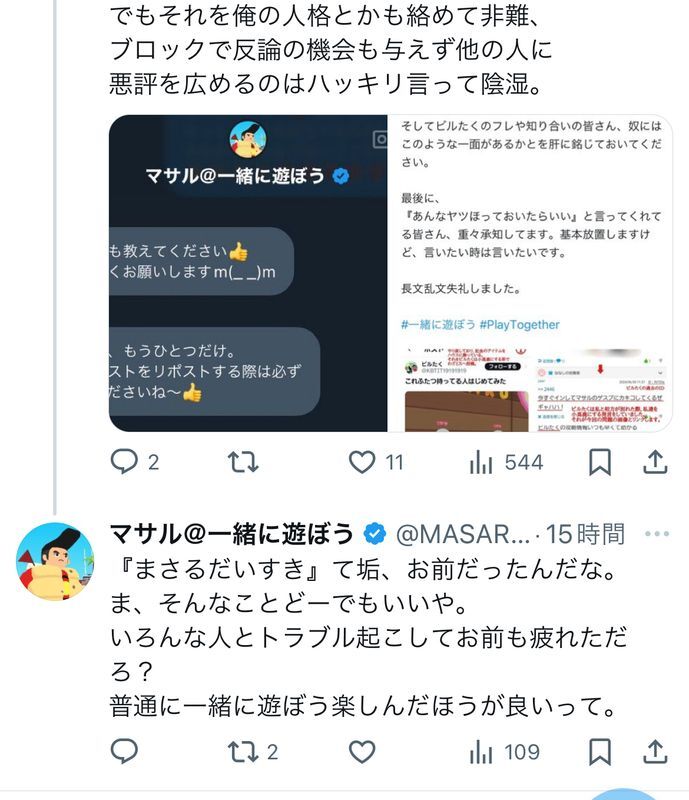Like the second マサル tweet
689x800 pixels.
(362, 752)
